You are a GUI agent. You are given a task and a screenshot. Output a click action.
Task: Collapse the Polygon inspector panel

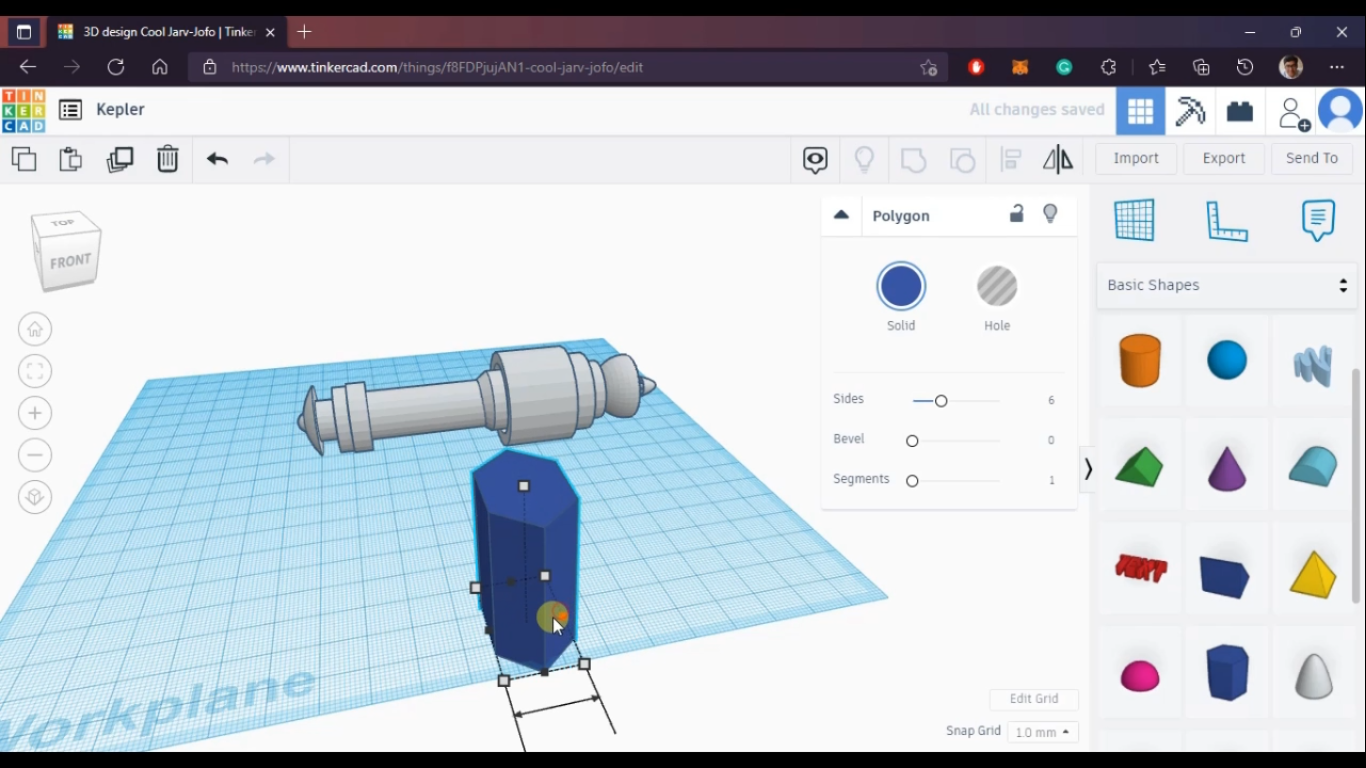pyautogui.click(x=841, y=215)
